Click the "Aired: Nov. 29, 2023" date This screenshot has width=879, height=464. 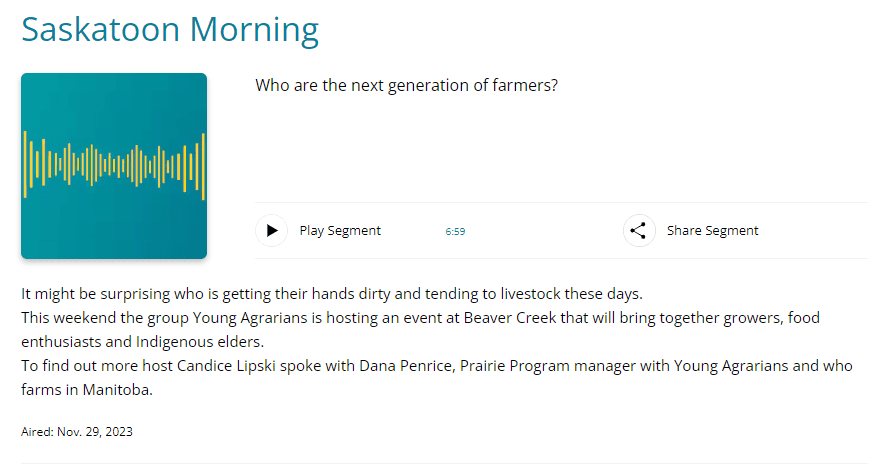77,432
